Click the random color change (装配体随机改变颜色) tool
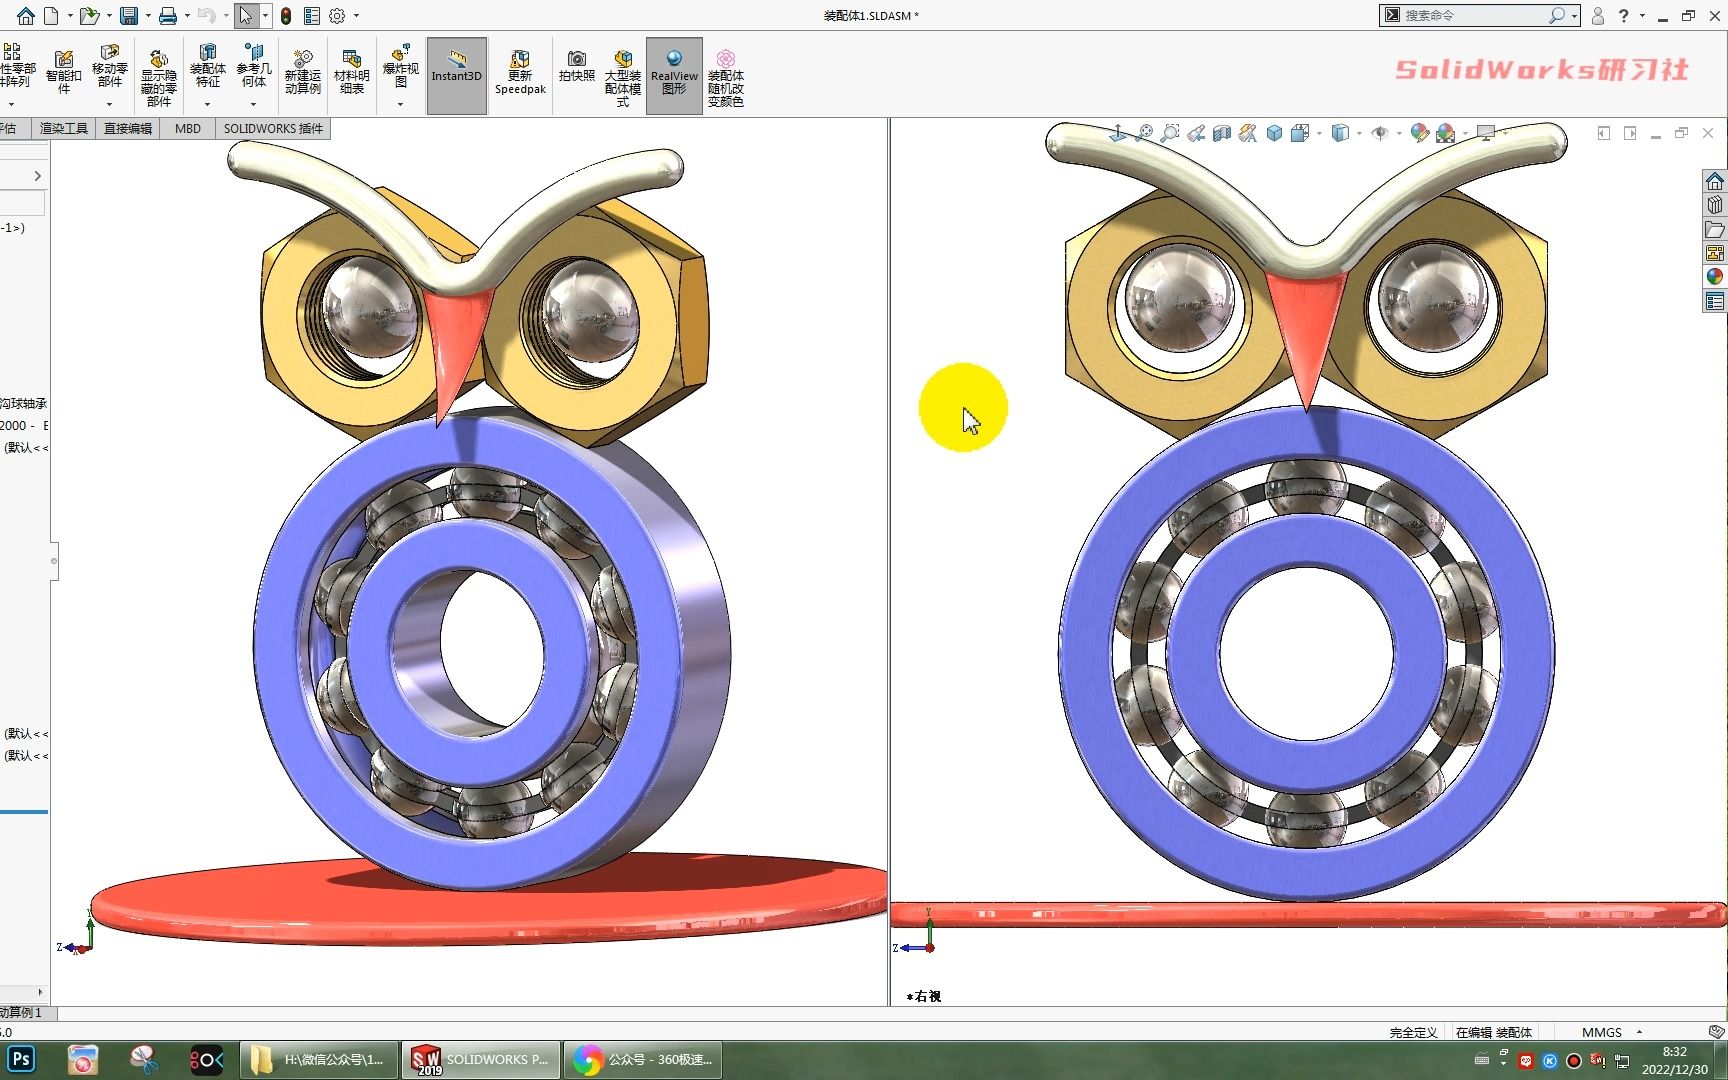The height and width of the screenshot is (1080, 1728). 726,78
